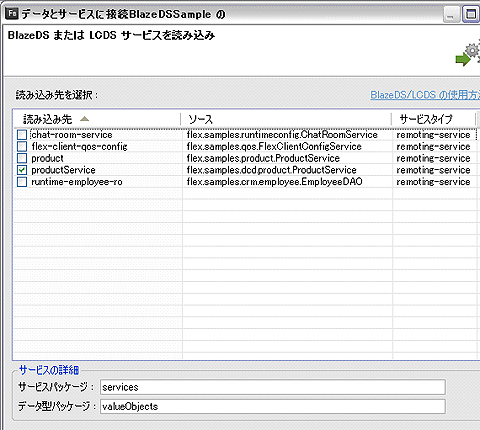Click remoting-service in the productService row
The height and width of the screenshot is (430, 480).
click(x=433, y=170)
